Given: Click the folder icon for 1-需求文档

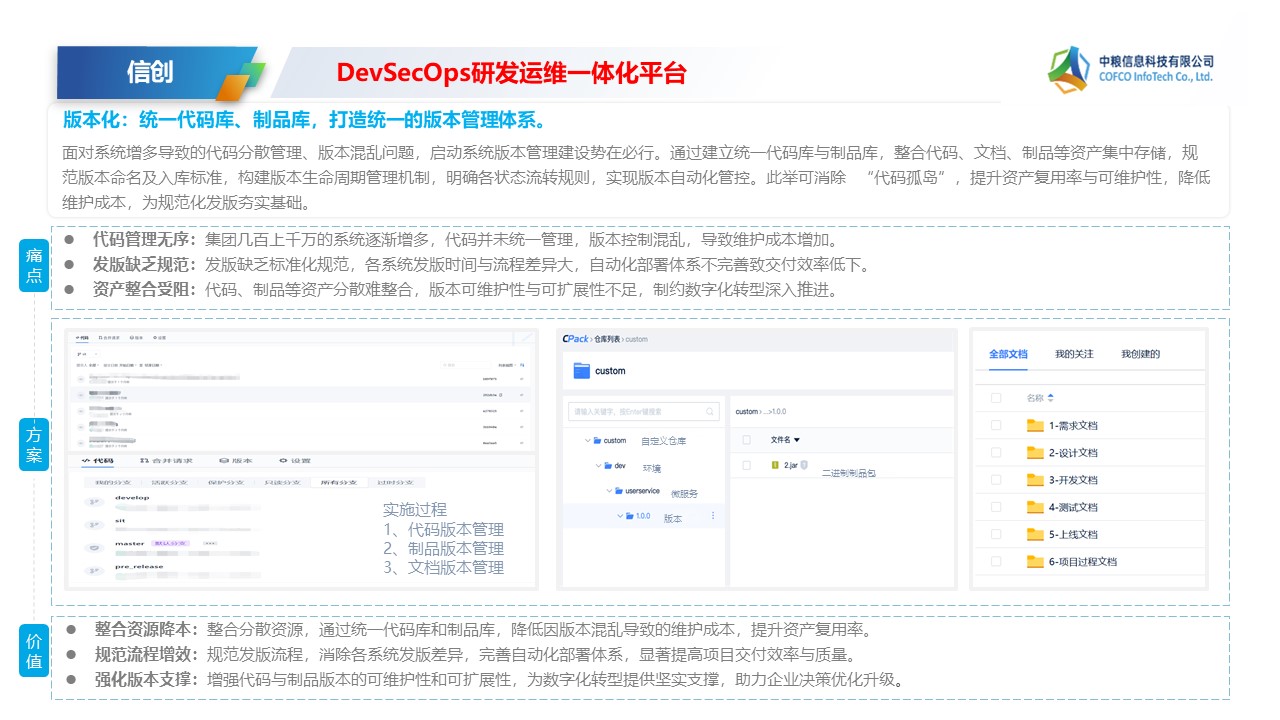Looking at the screenshot, I should point(1035,425).
